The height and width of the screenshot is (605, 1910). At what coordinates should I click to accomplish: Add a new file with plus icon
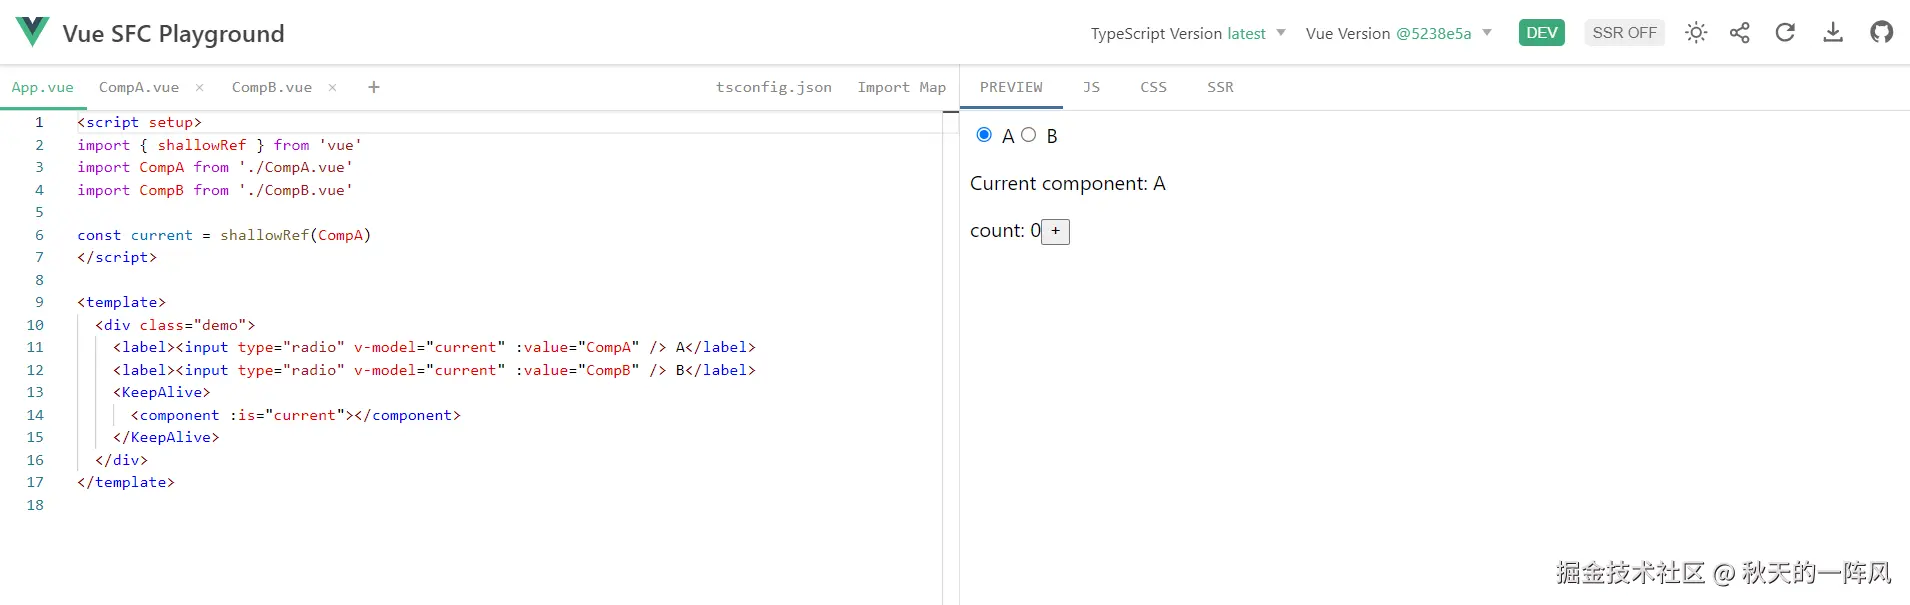[x=374, y=88]
